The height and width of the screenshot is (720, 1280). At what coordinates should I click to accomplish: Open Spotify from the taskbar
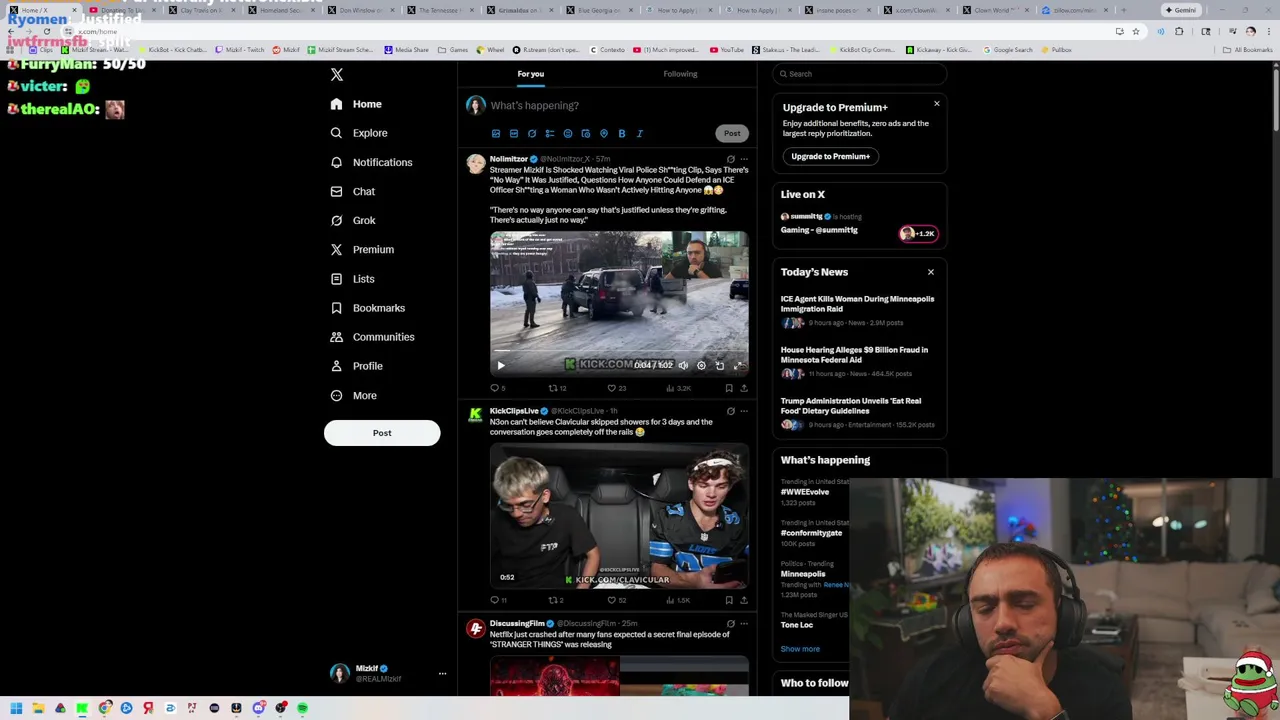click(302, 708)
